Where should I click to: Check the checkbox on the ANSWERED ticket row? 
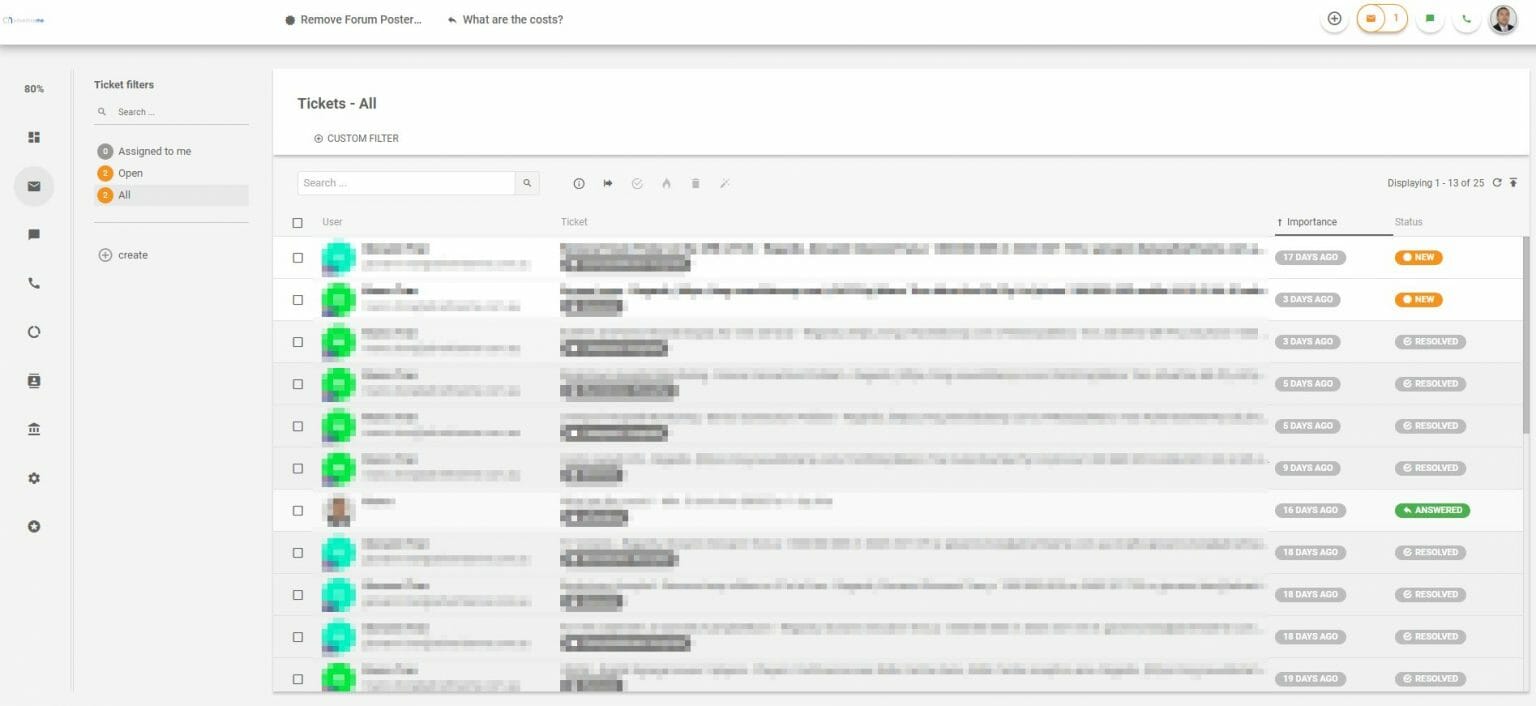[x=297, y=510]
